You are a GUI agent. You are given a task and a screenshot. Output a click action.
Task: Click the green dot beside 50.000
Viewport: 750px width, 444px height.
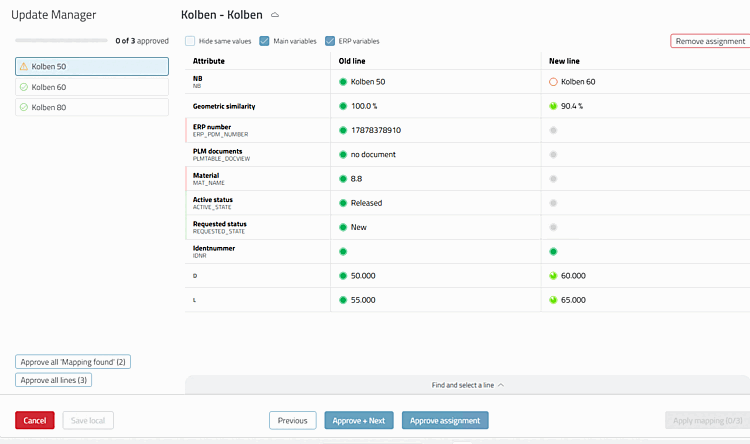[342, 276]
